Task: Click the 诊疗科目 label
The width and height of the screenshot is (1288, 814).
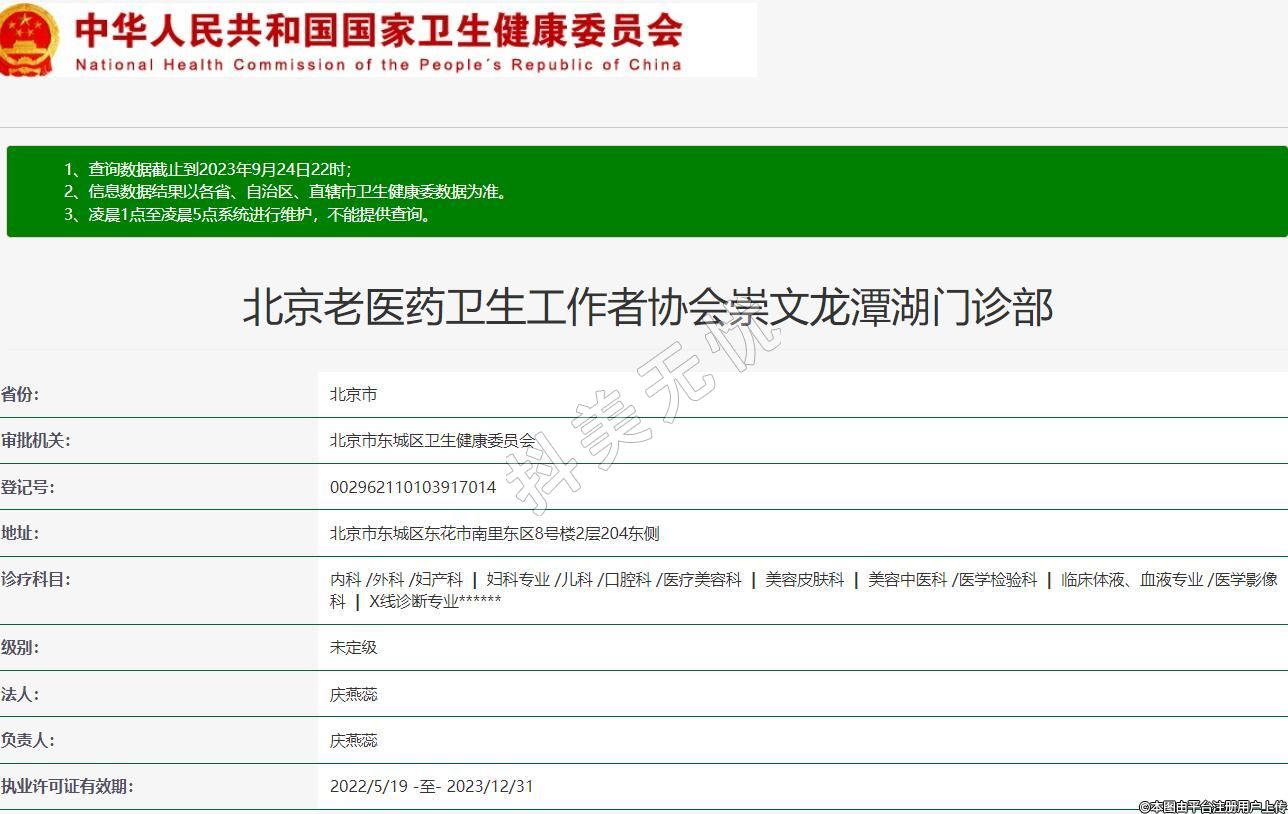Action: tap(36, 580)
